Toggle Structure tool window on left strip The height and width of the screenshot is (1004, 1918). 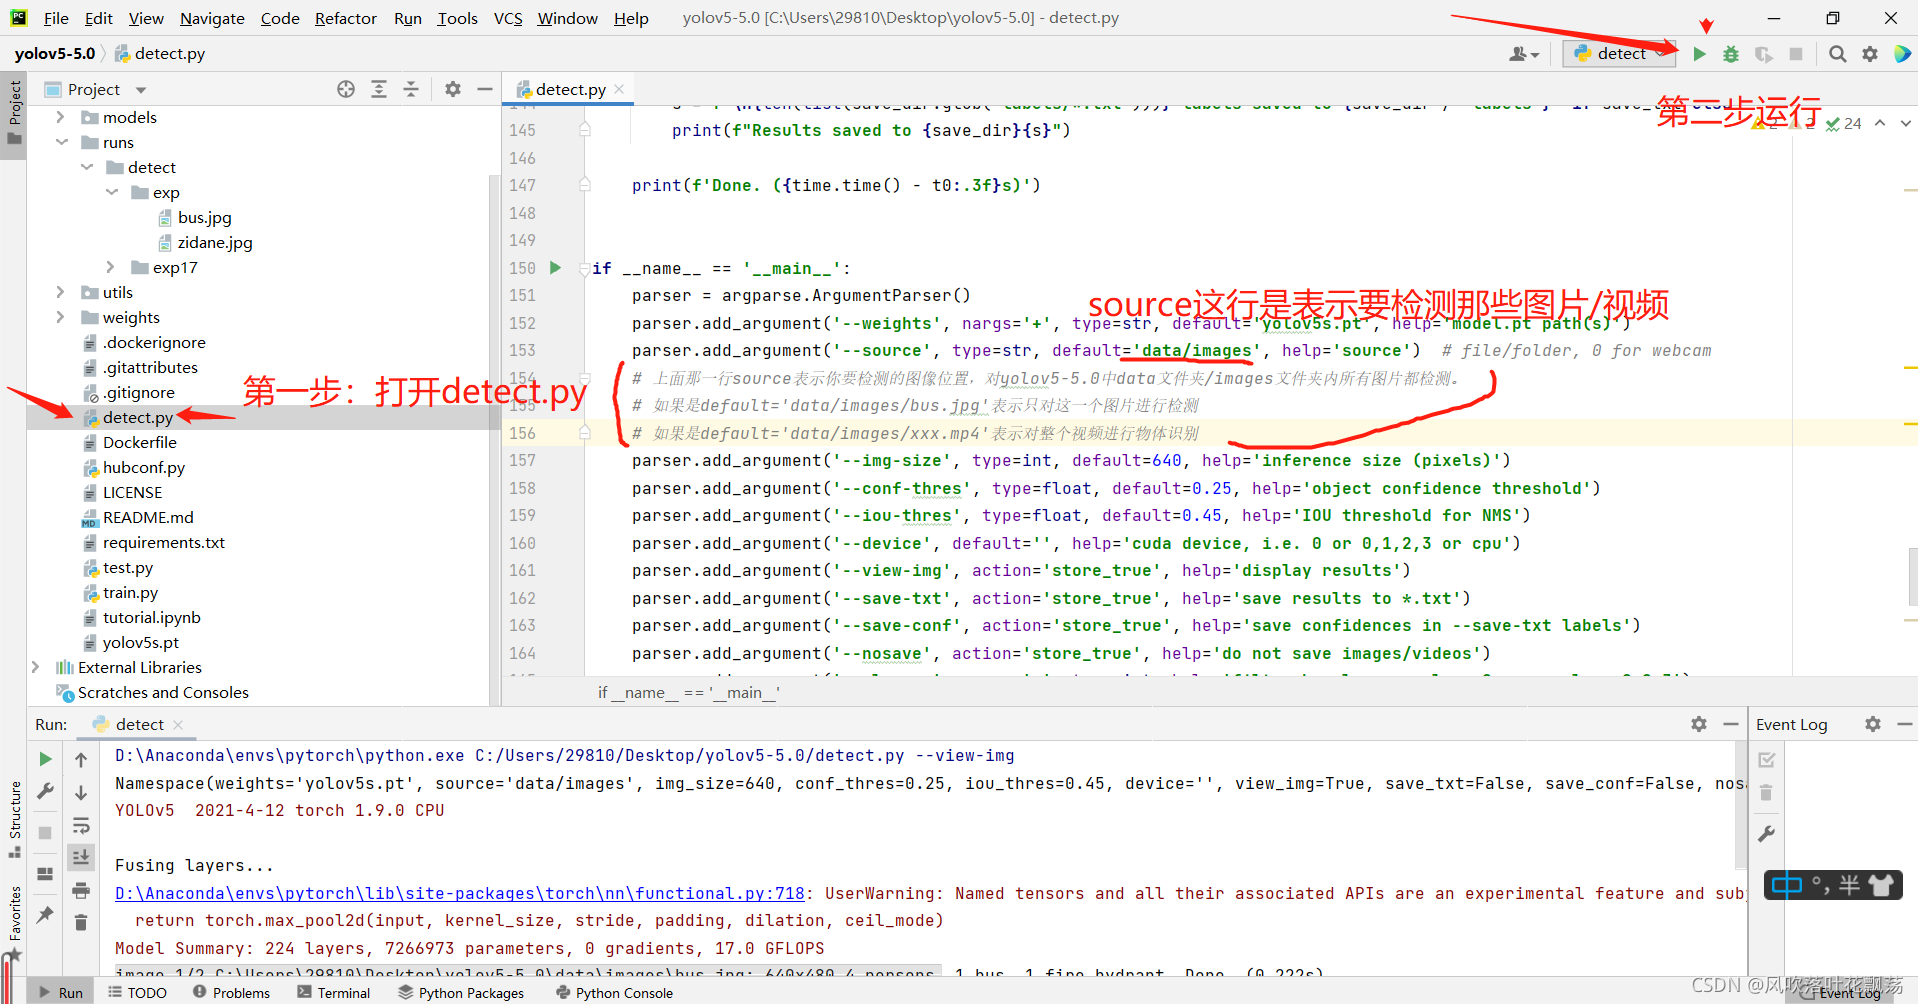[14, 818]
